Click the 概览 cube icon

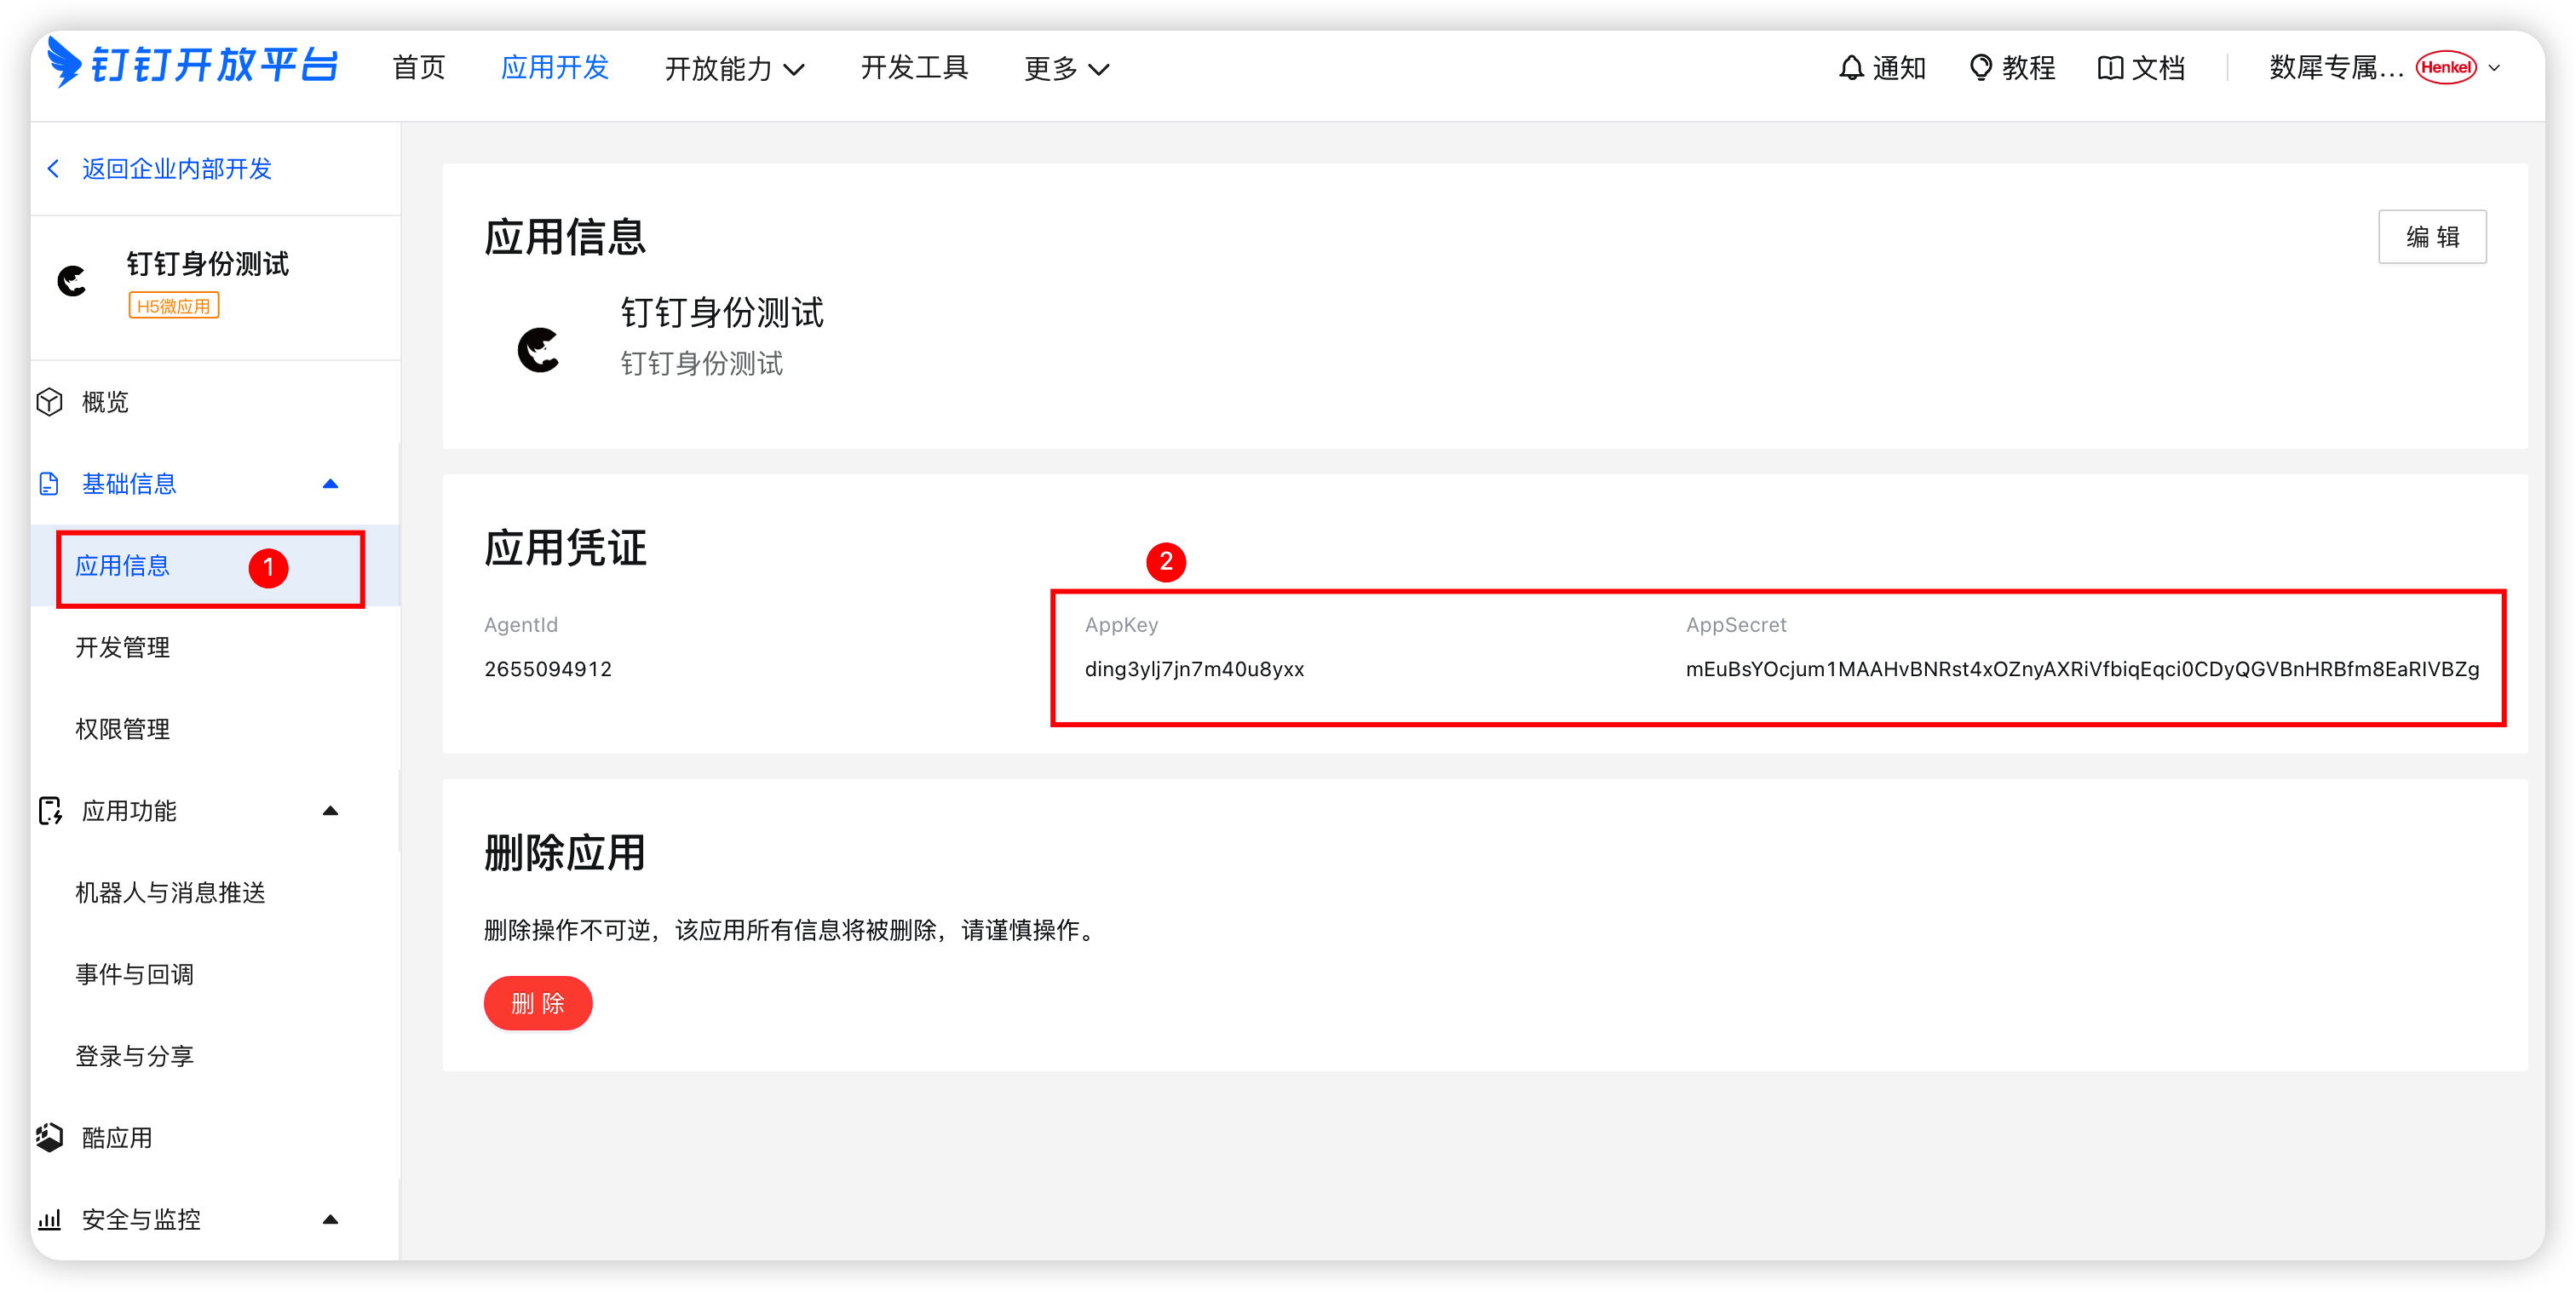(x=50, y=402)
